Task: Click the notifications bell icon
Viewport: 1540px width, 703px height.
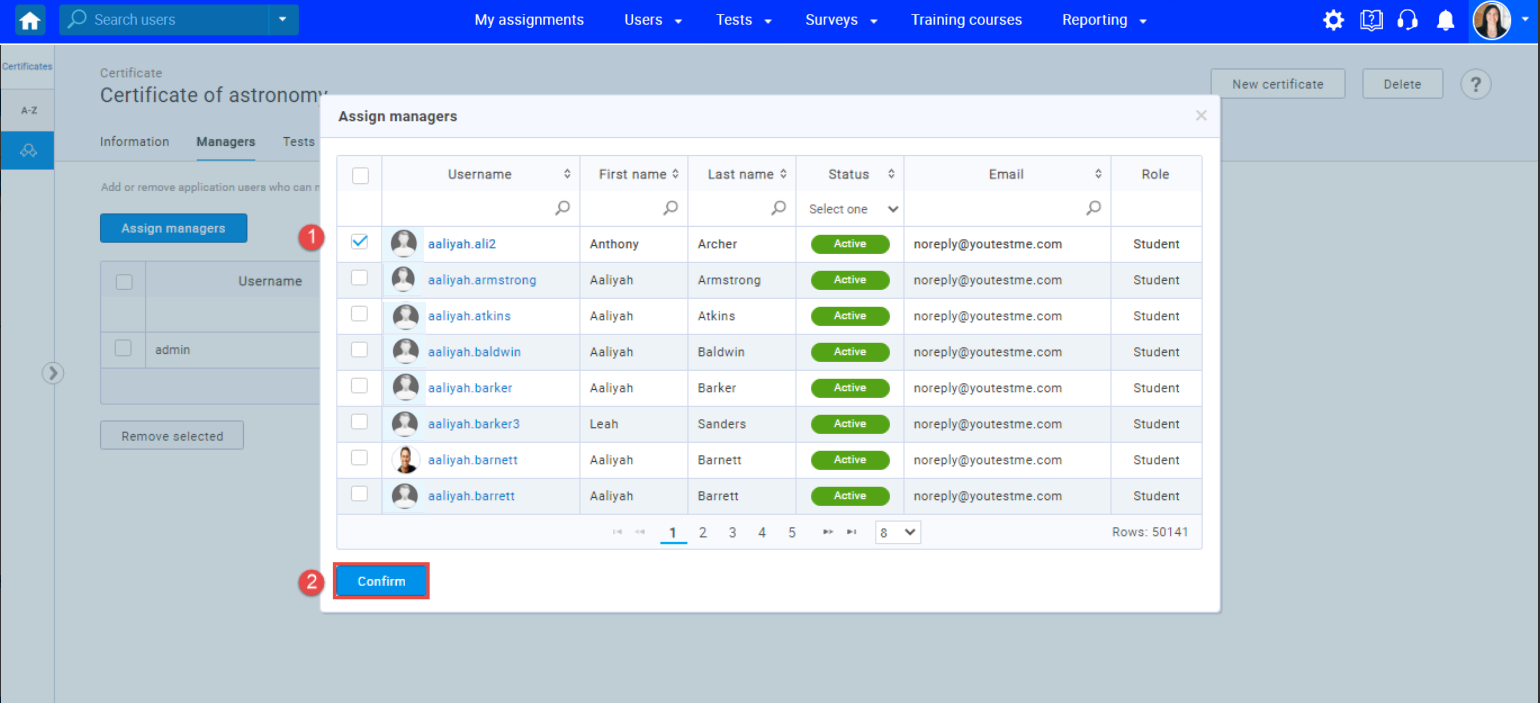Action: 1445,20
